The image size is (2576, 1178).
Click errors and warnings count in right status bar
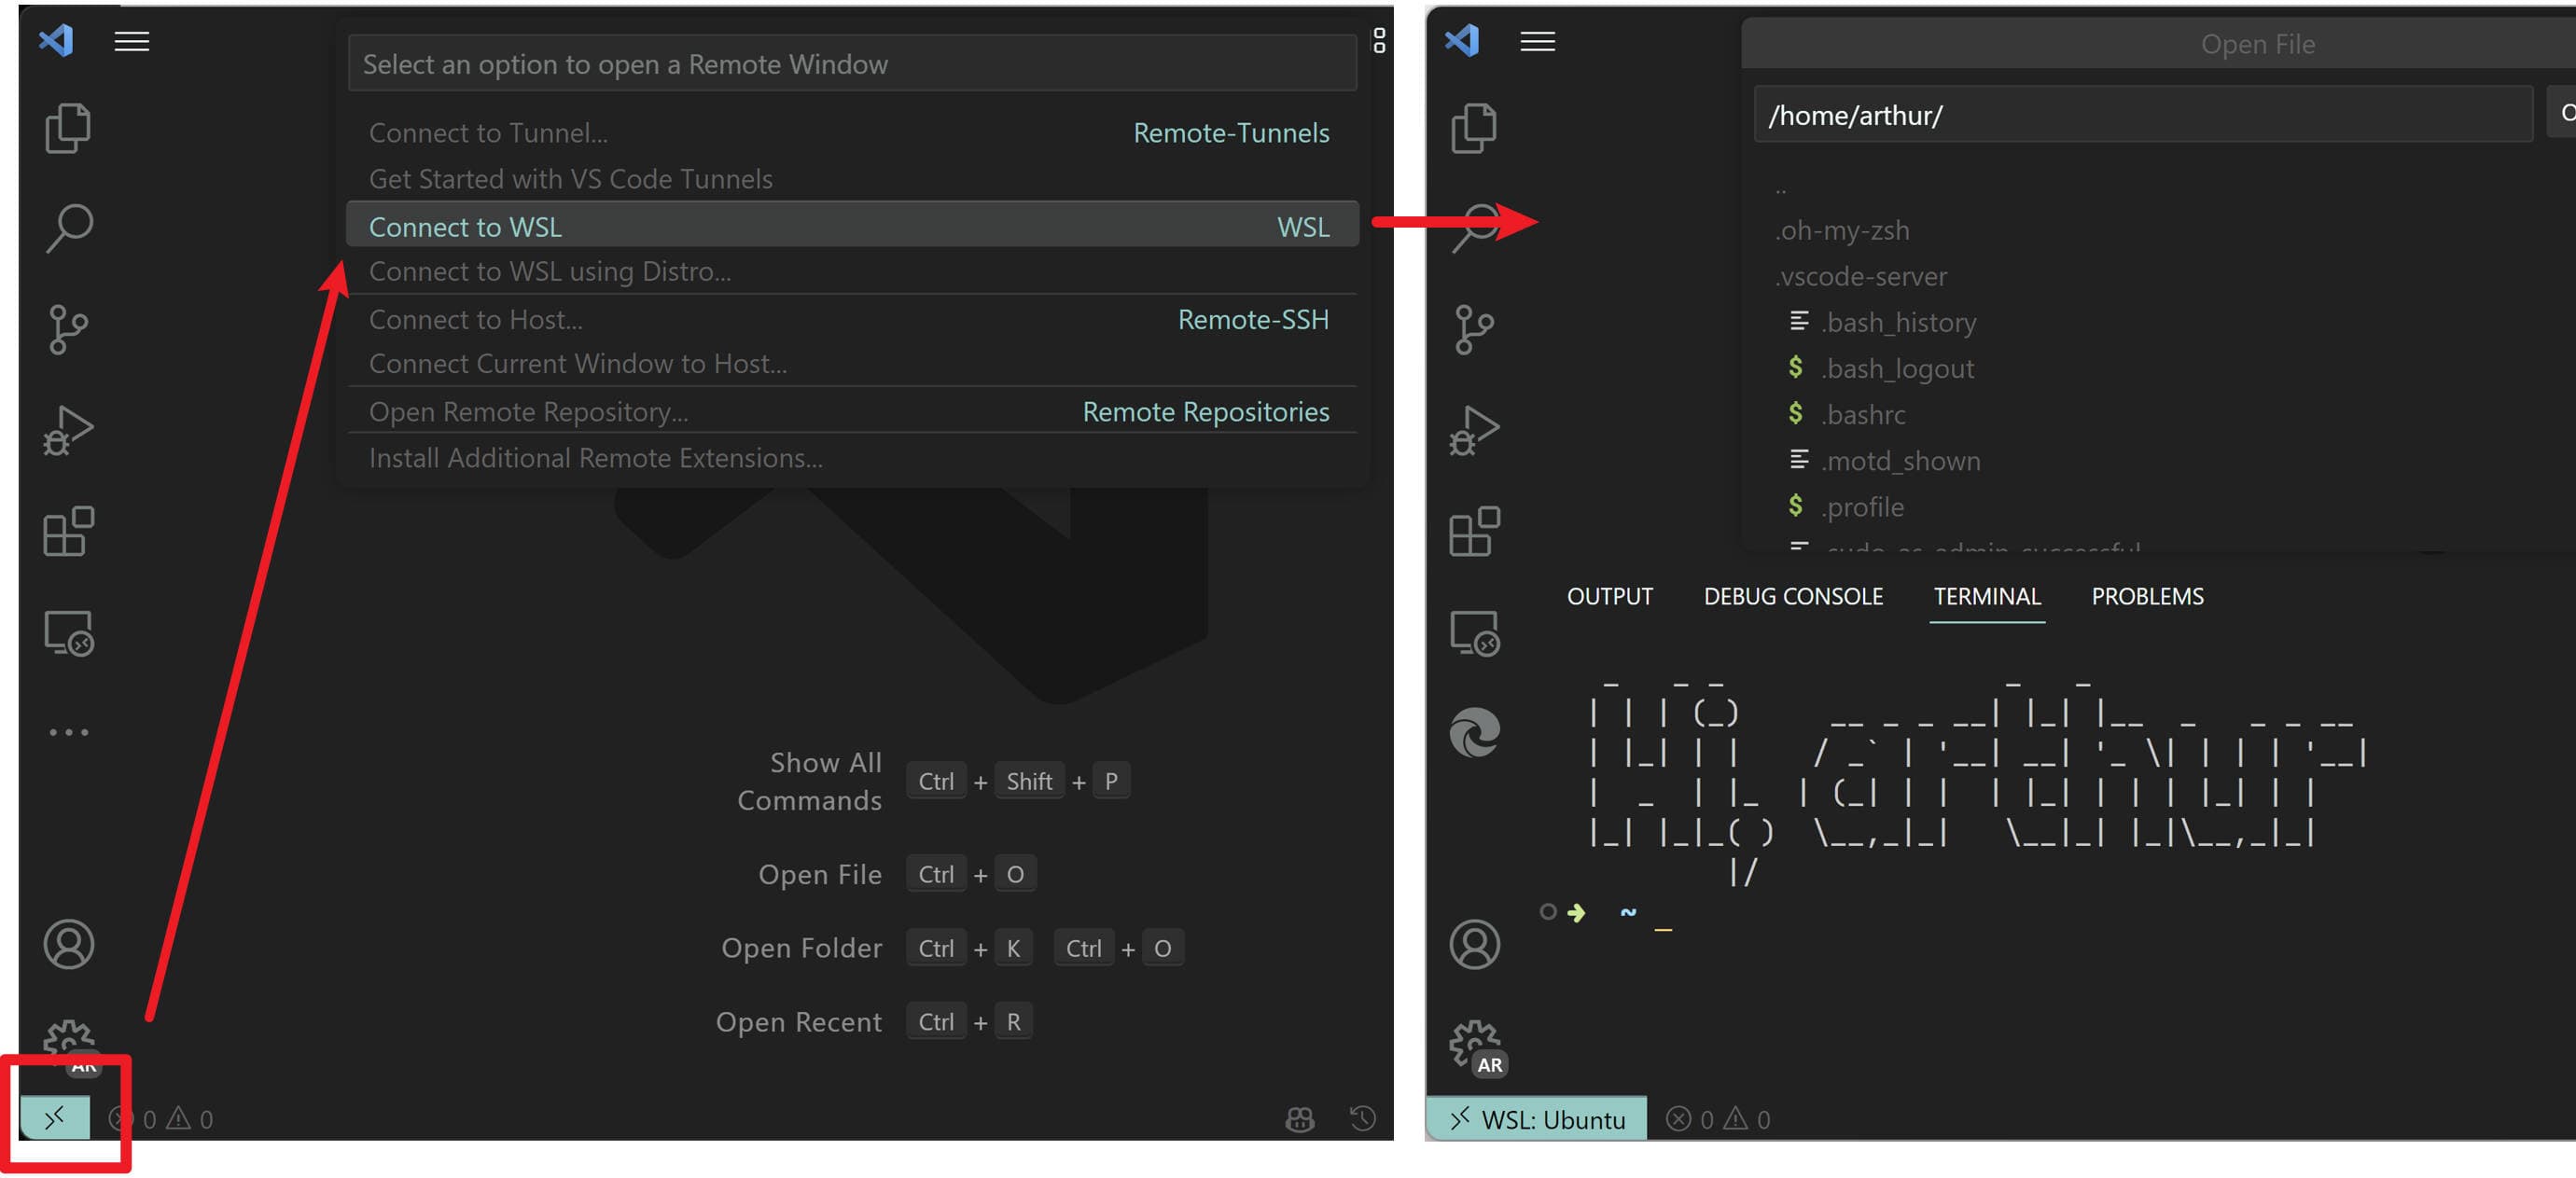click(x=1718, y=1119)
